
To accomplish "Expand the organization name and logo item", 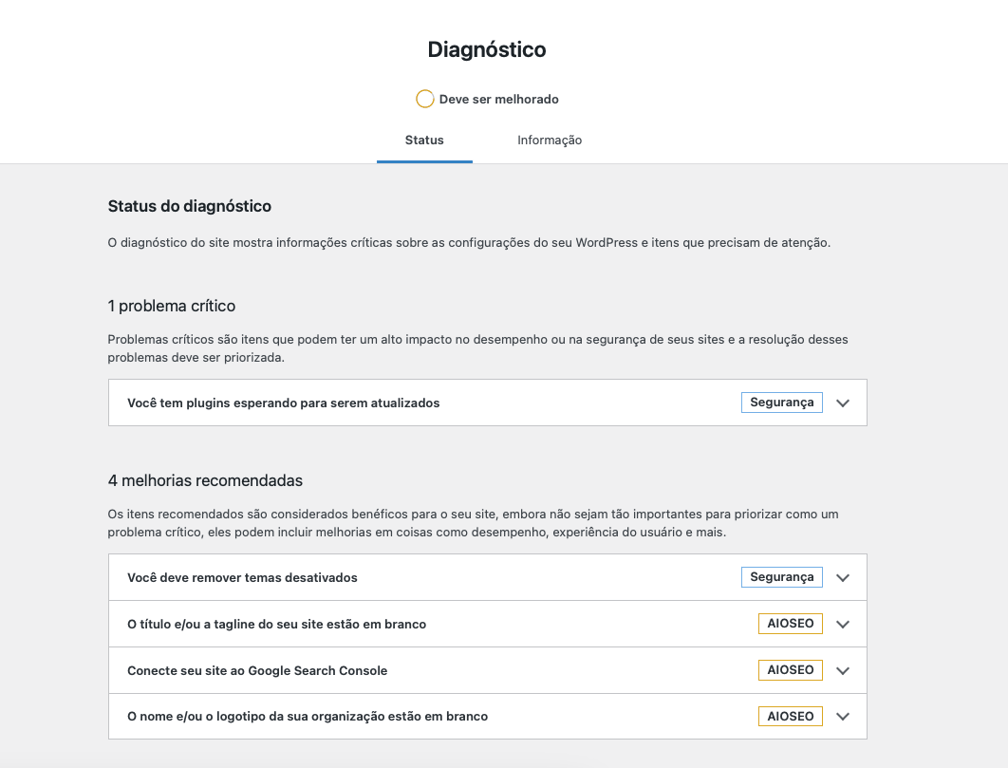I will coord(842,716).
